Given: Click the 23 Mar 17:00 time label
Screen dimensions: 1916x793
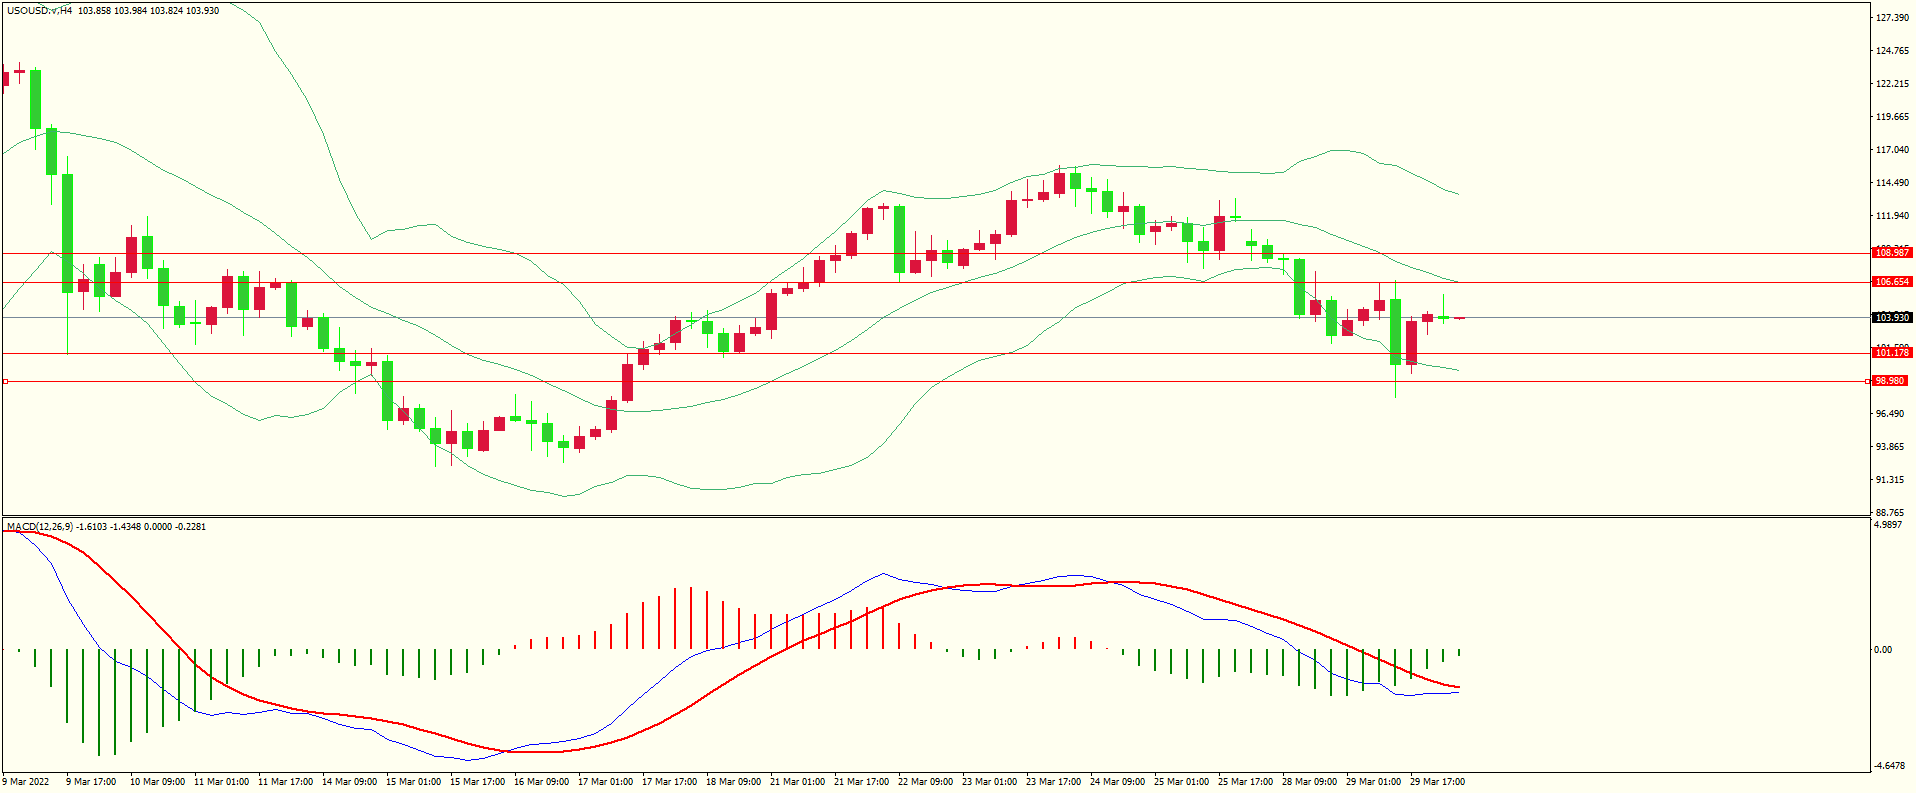Looking at the screenshot, I should (x=1053, y=782).
